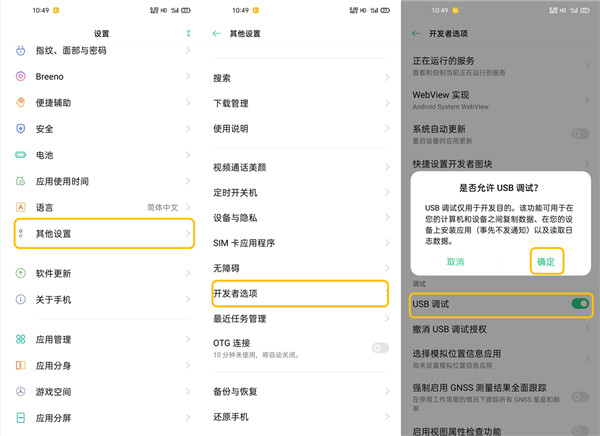This screenshot has height=436, width=600.
Task: Tap the Breeno assistant icon
Action: pyautogui.click(x=21, y=76)
